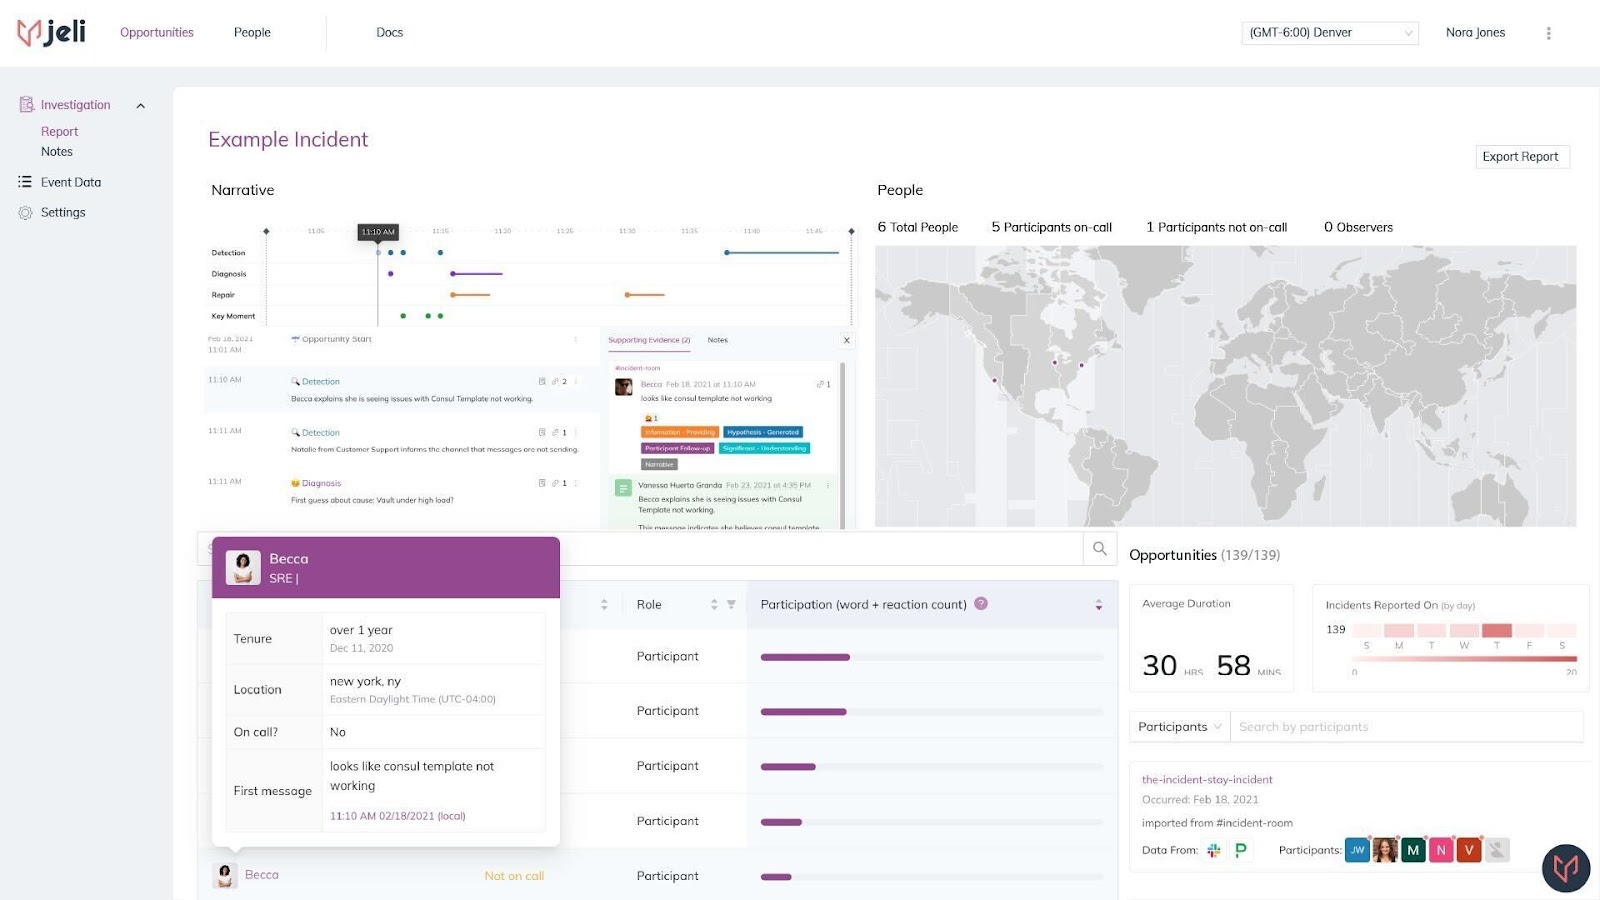This screenshot has width=1600, height=900.
Task: Click the Role column filter icon
Action: coord(731,605)
